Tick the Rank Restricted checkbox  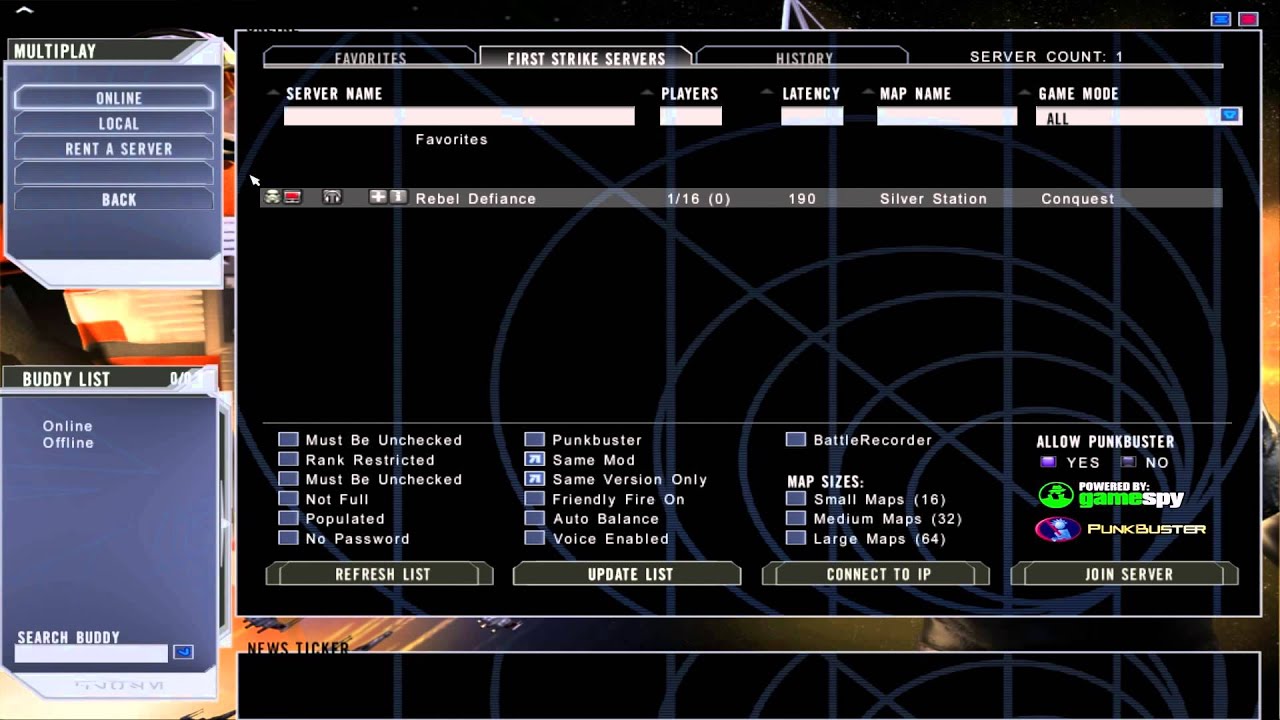click(288, 460)
